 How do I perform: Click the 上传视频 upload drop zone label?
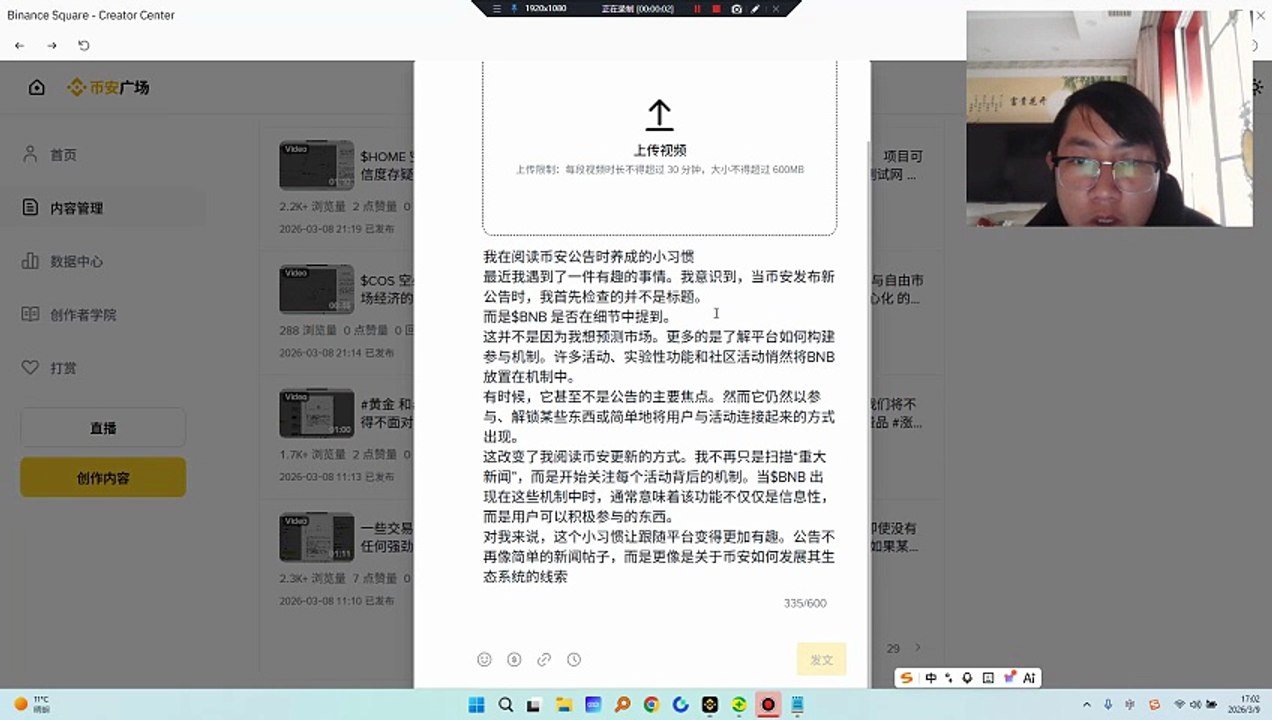point(660,150)
